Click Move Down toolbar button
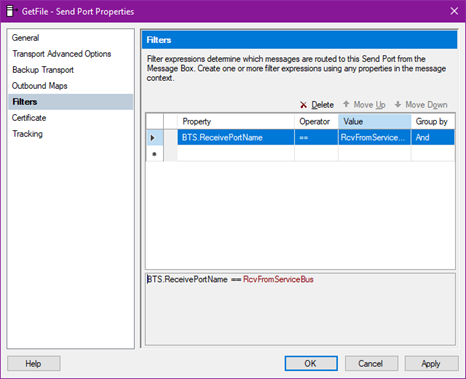Screen dimensions: 466x379 point(421,105)
